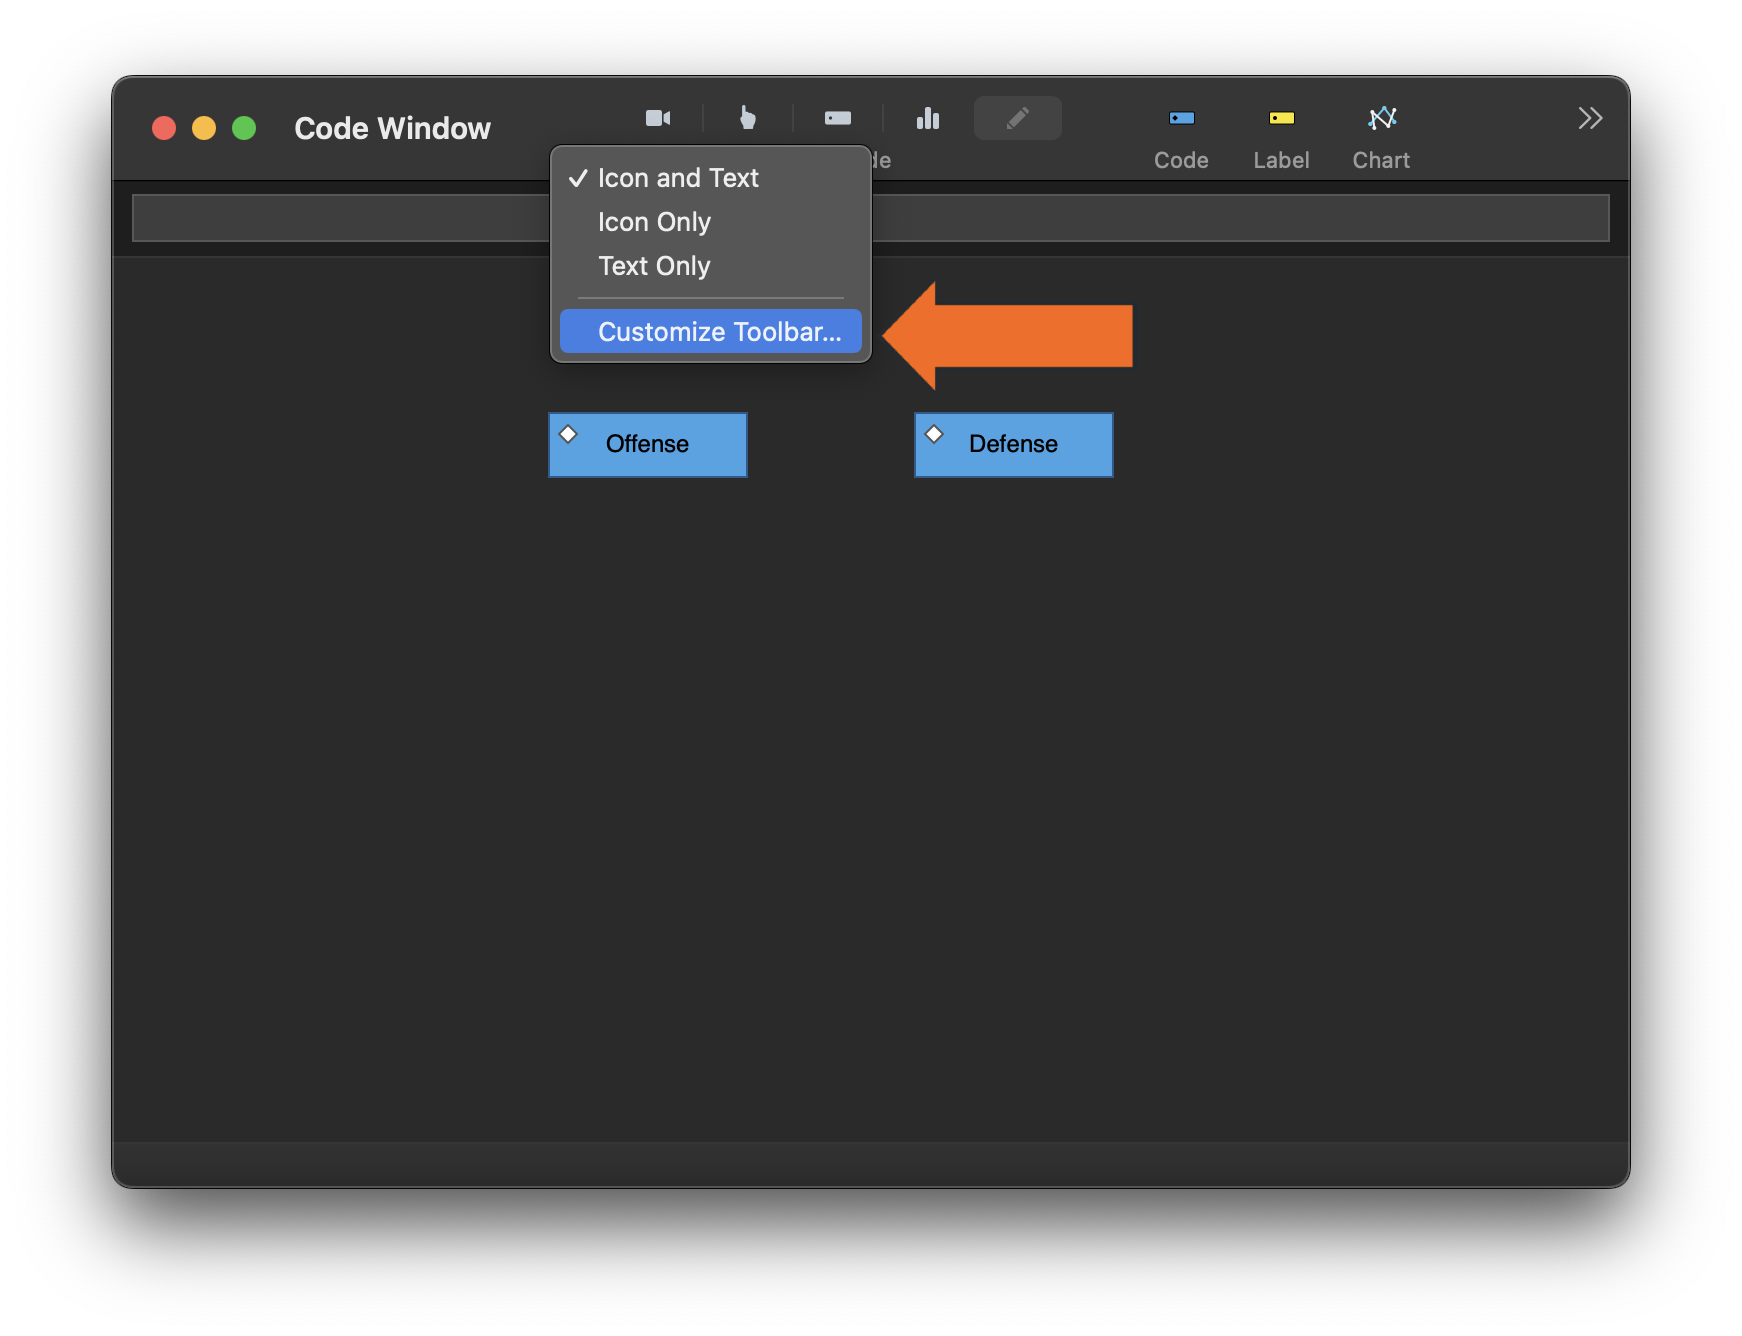Click the video camera toolbar icon
The image size is (1742, 1336).
[x=657, y=119]
